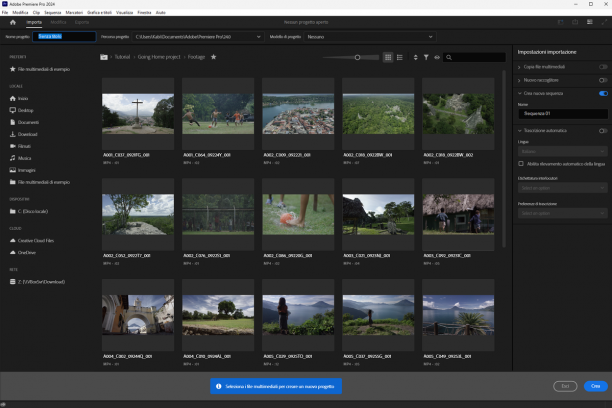Expand Nuovo raccoglitore section chevron
612x408 pixels.
519,80
